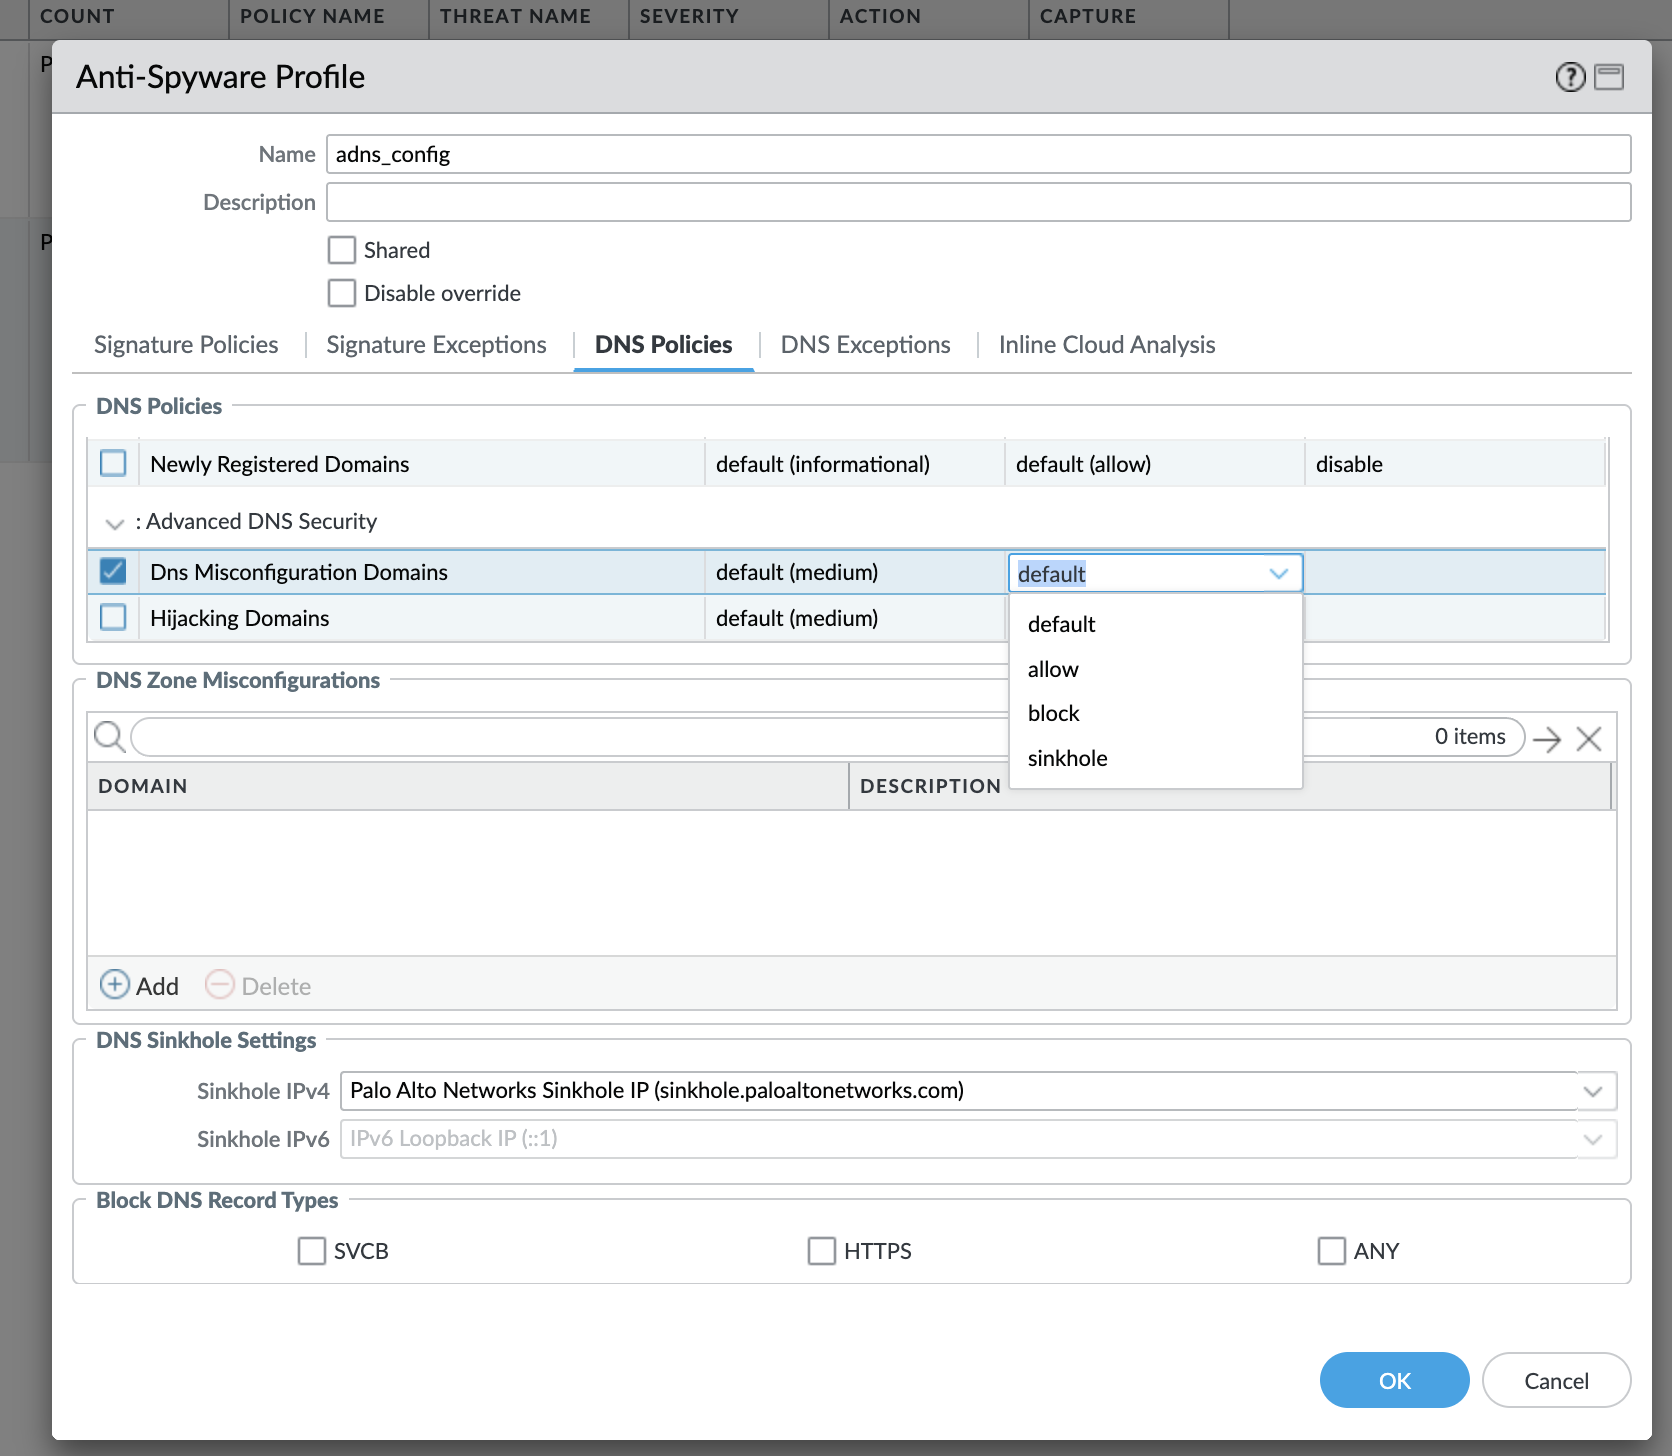Enable the Shared checkbox
Screen dimensions: 1672x1456
click(342, 250)
